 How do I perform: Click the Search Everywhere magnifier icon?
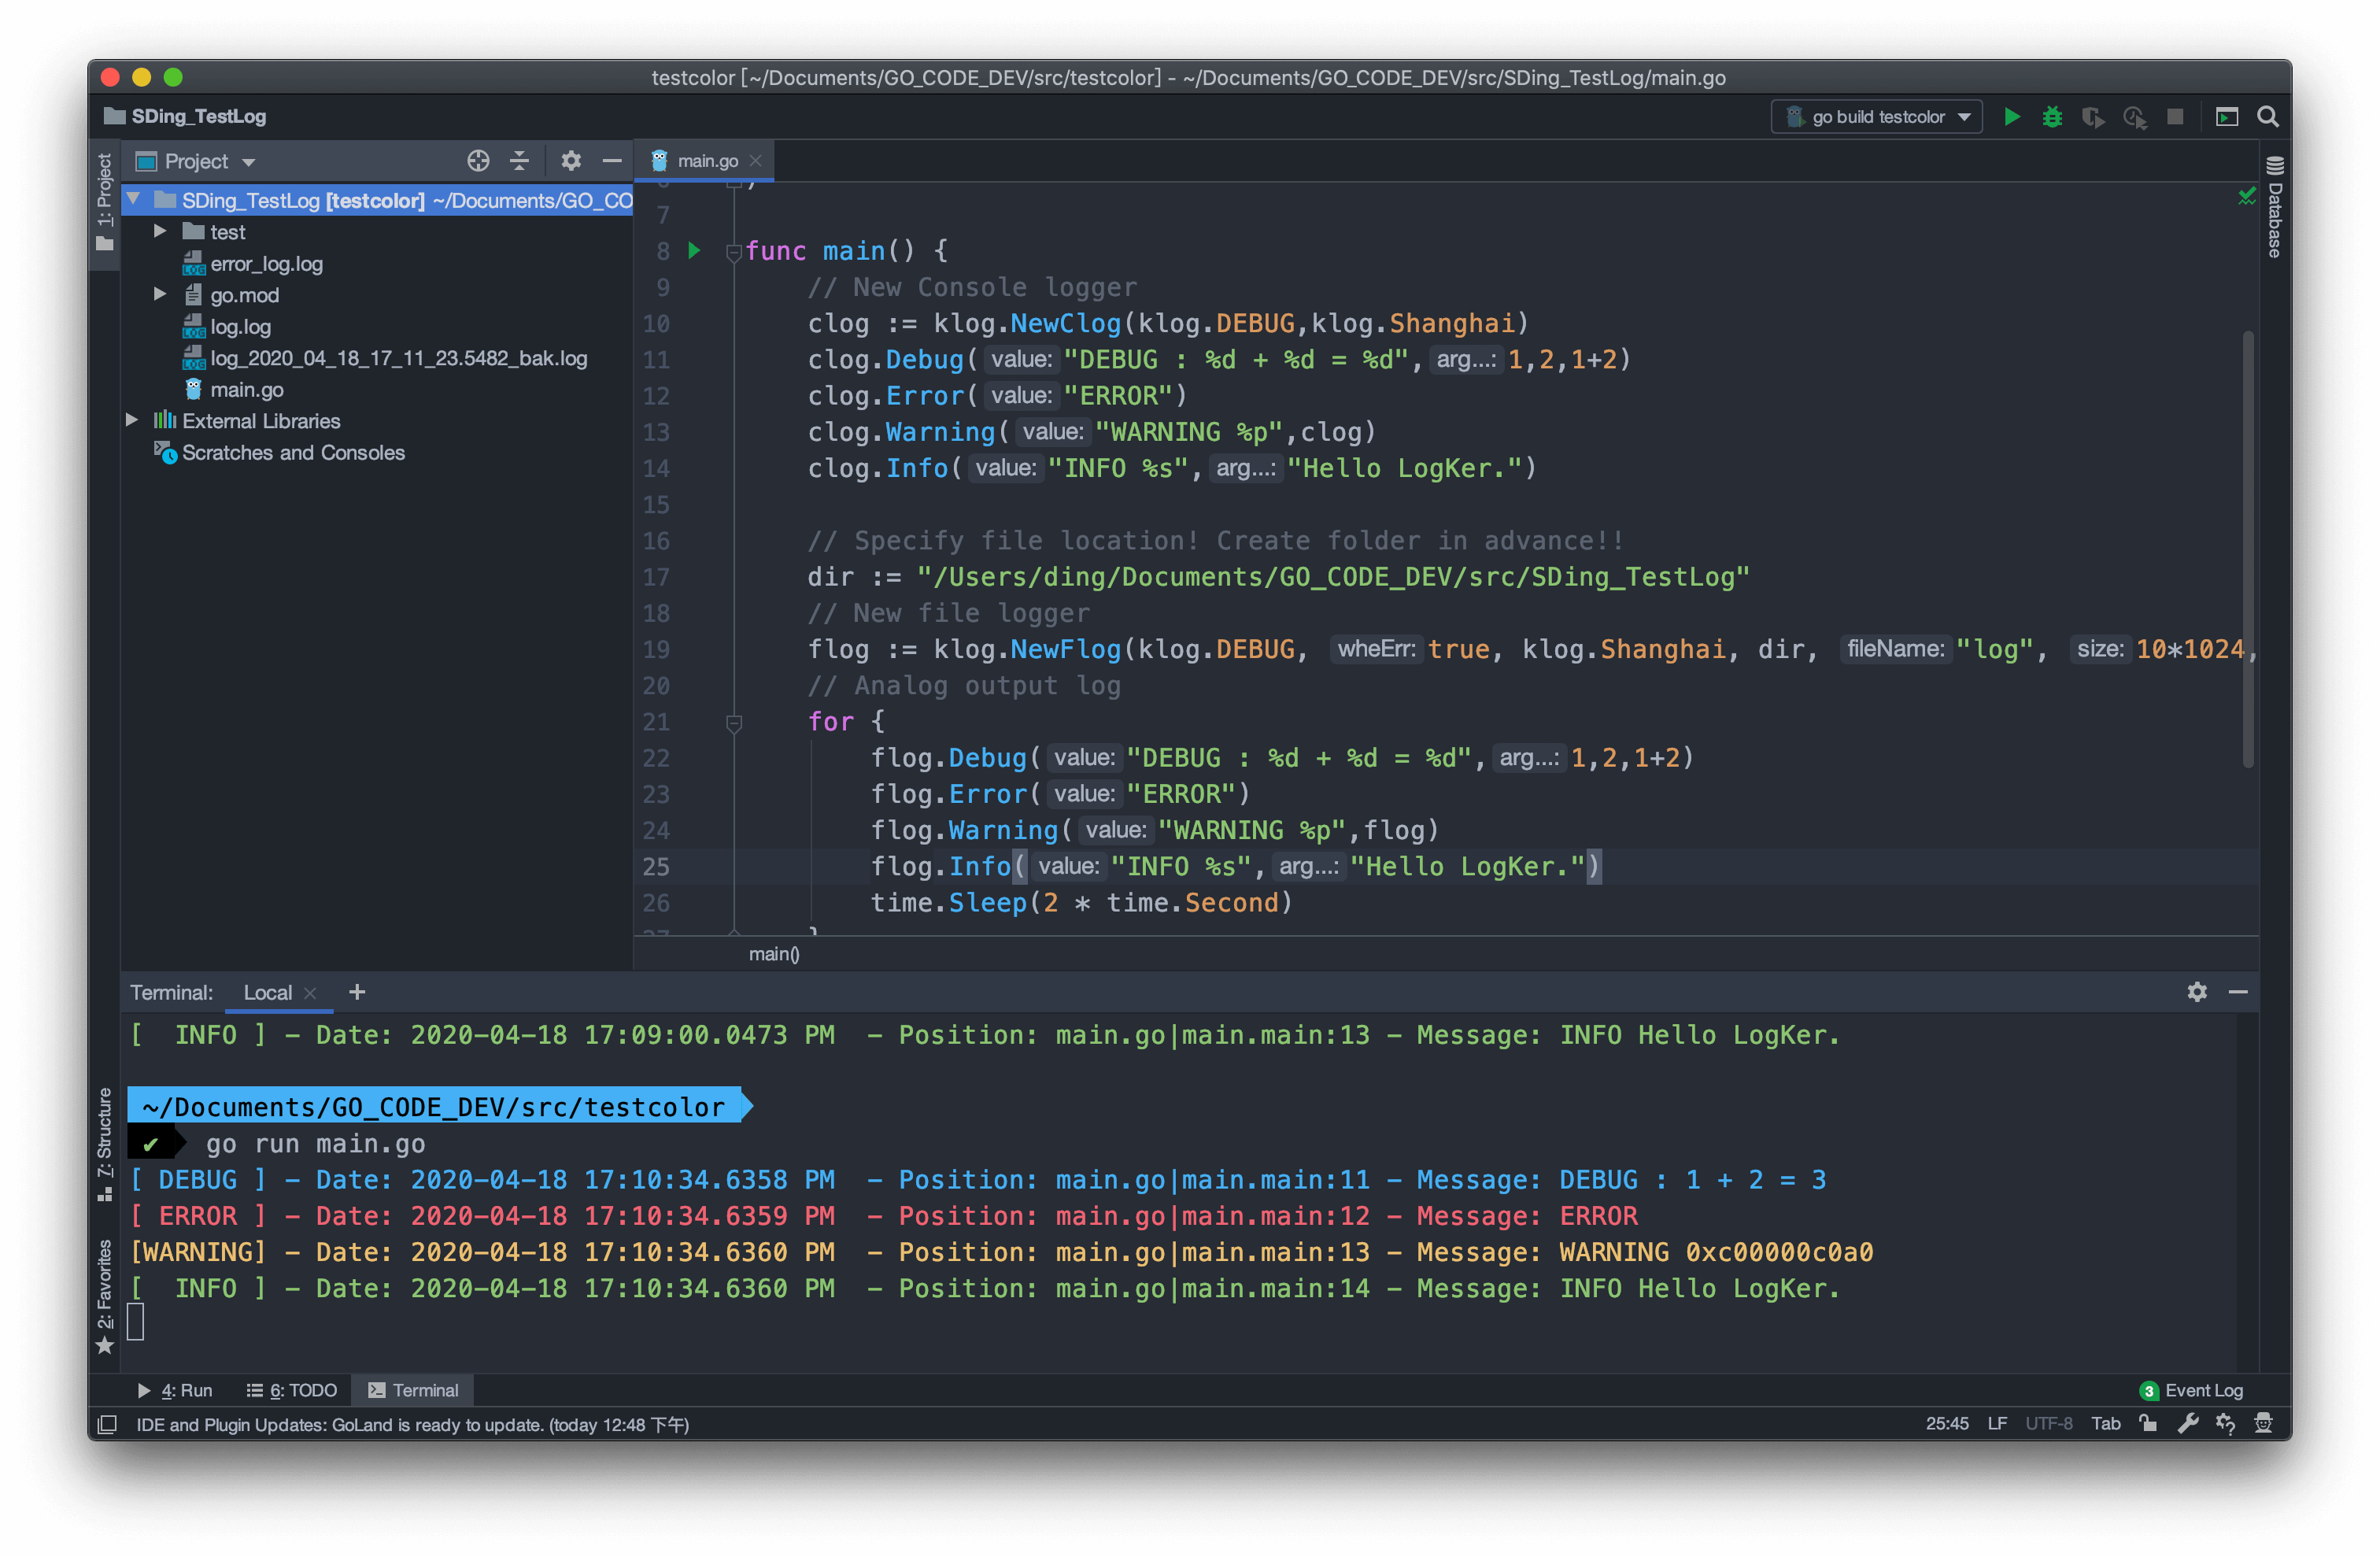(2268, 117)
